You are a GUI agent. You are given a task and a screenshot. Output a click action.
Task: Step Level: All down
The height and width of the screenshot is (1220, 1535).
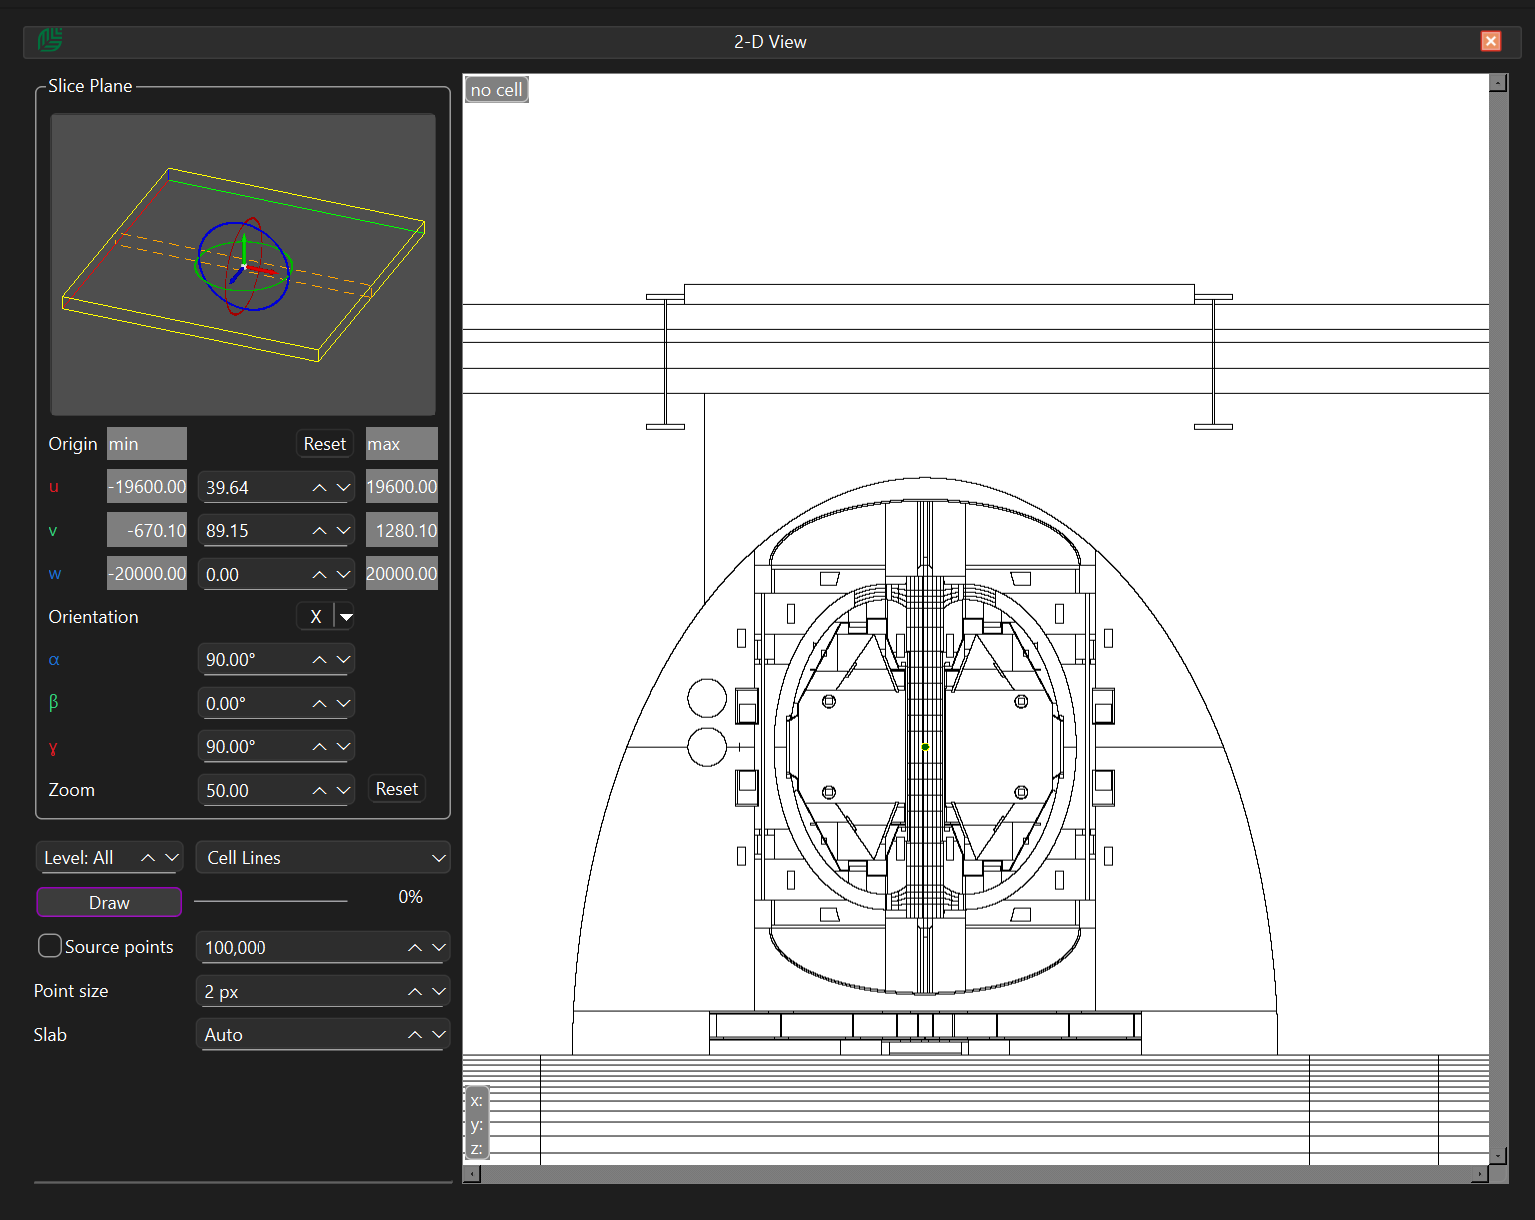tap(172, 858)
